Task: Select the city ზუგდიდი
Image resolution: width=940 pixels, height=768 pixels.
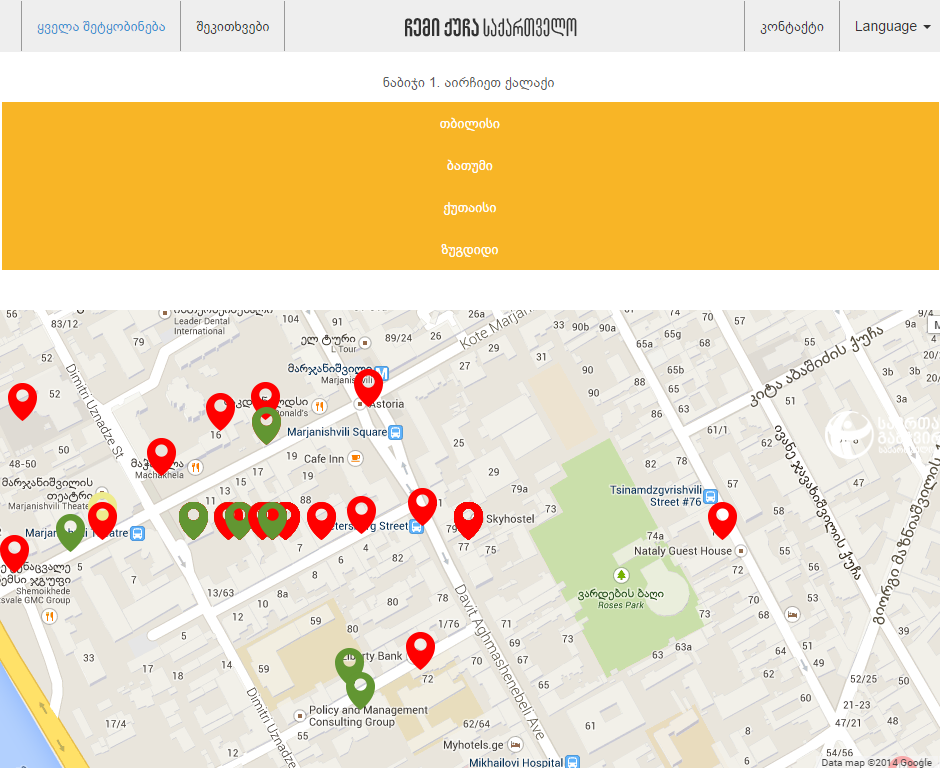Action: coord(470,249)
